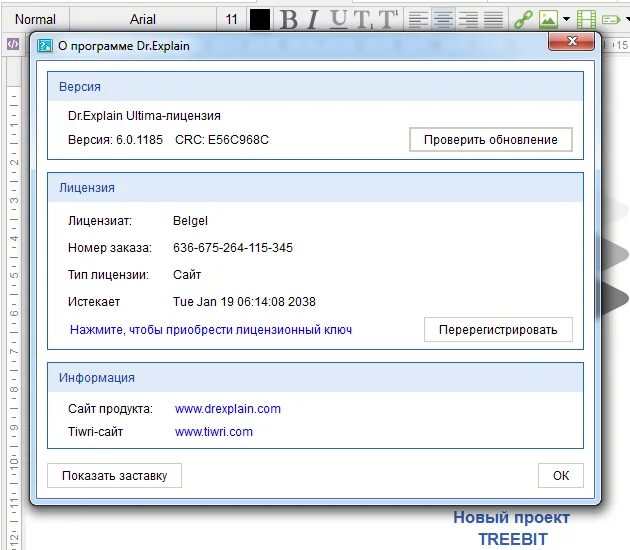Toggle HTML source view icon
The image size is (630, 550).
(13, 44)
